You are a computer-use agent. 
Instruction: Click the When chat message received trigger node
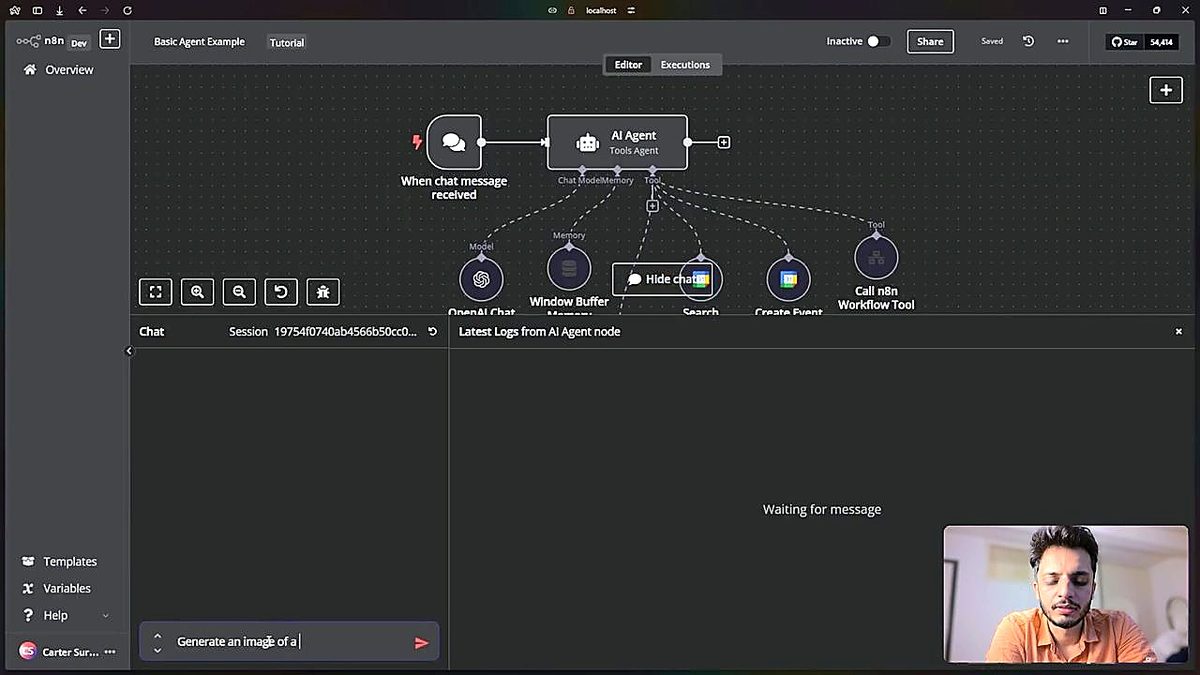(x=454, y=142)
